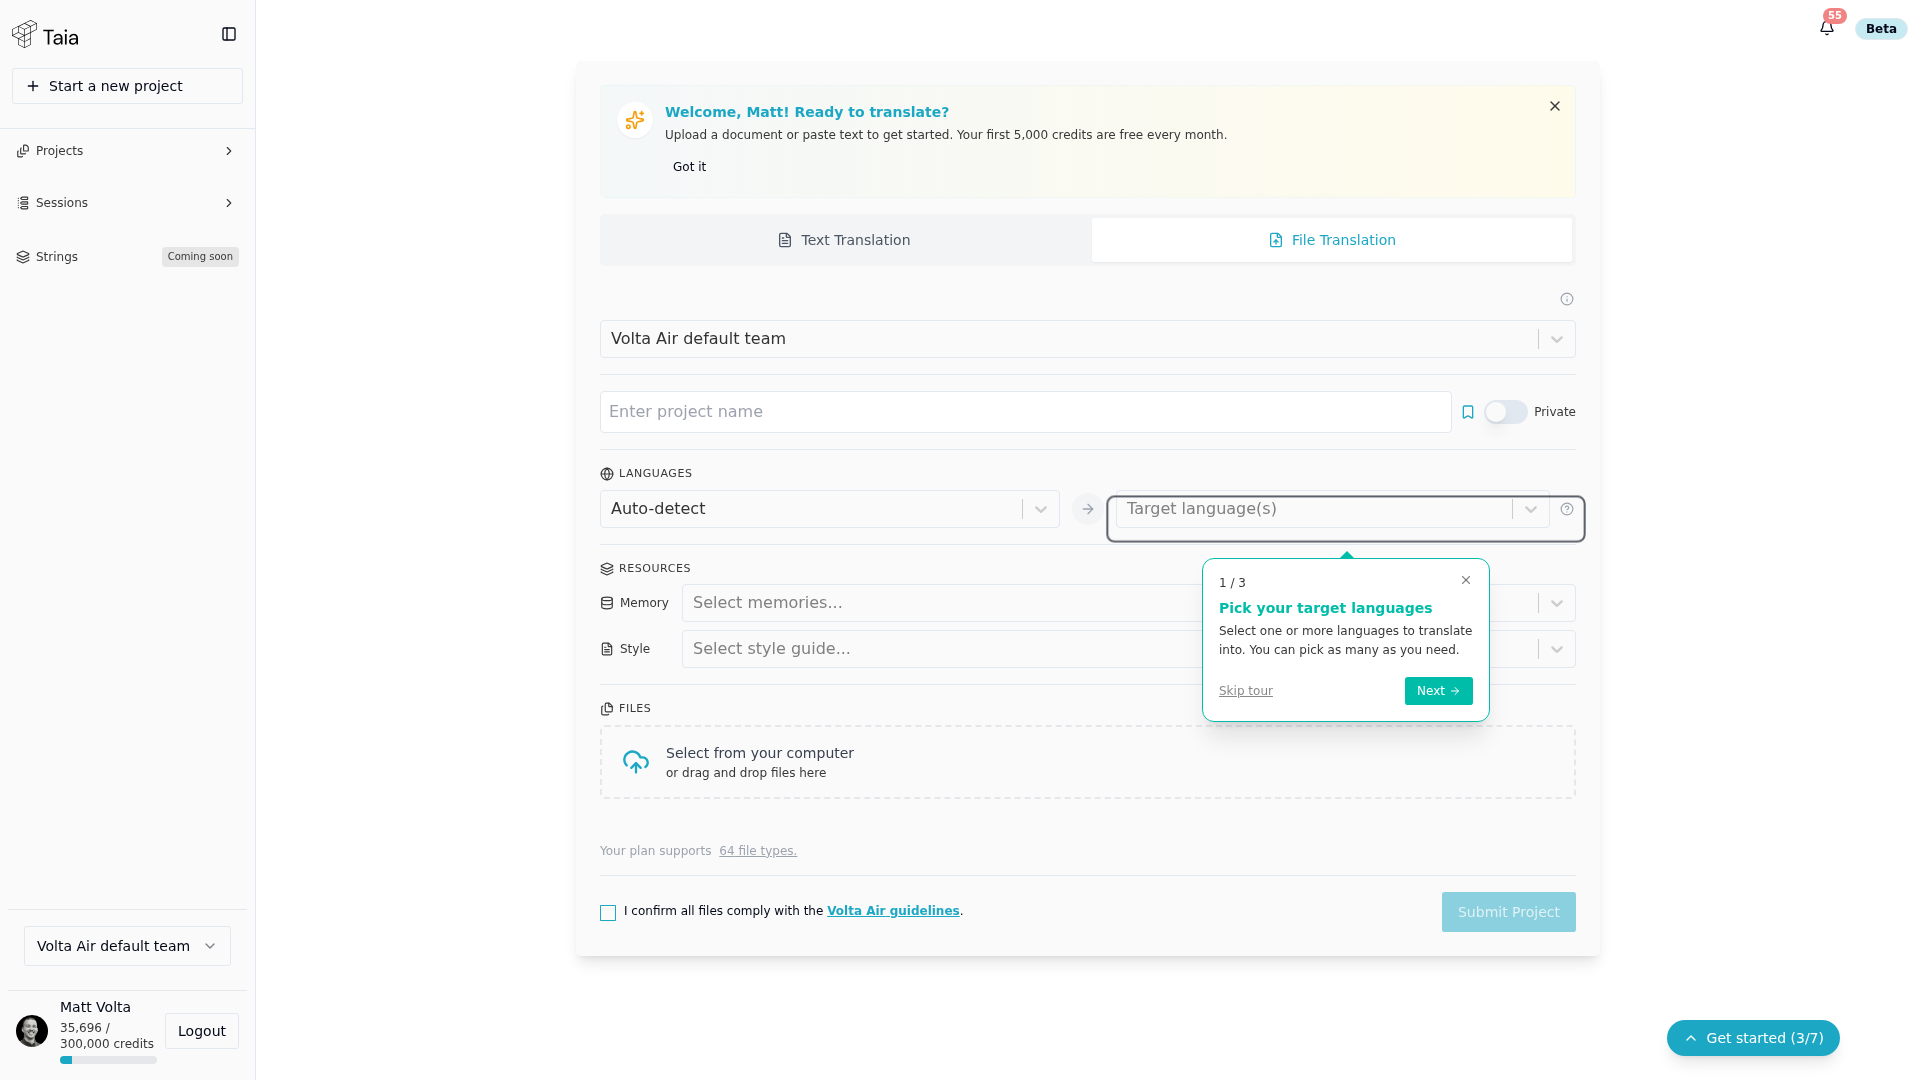This screenshot has height=1080, width=1920.
Task: Open the Target language(s) dropdown
Action: point(1332,509)
